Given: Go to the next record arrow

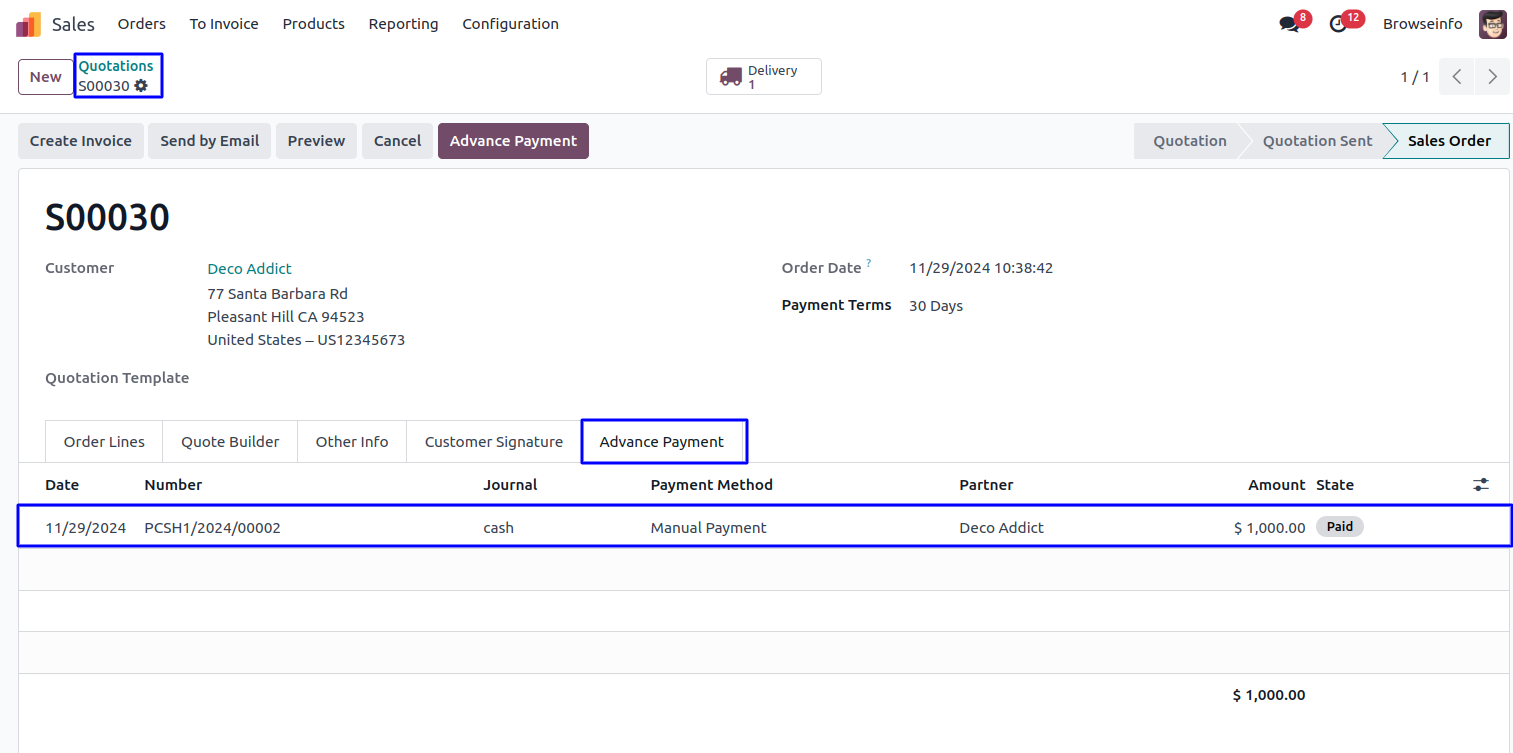Looking at the screenshot, I should [x=1492, y=77].
